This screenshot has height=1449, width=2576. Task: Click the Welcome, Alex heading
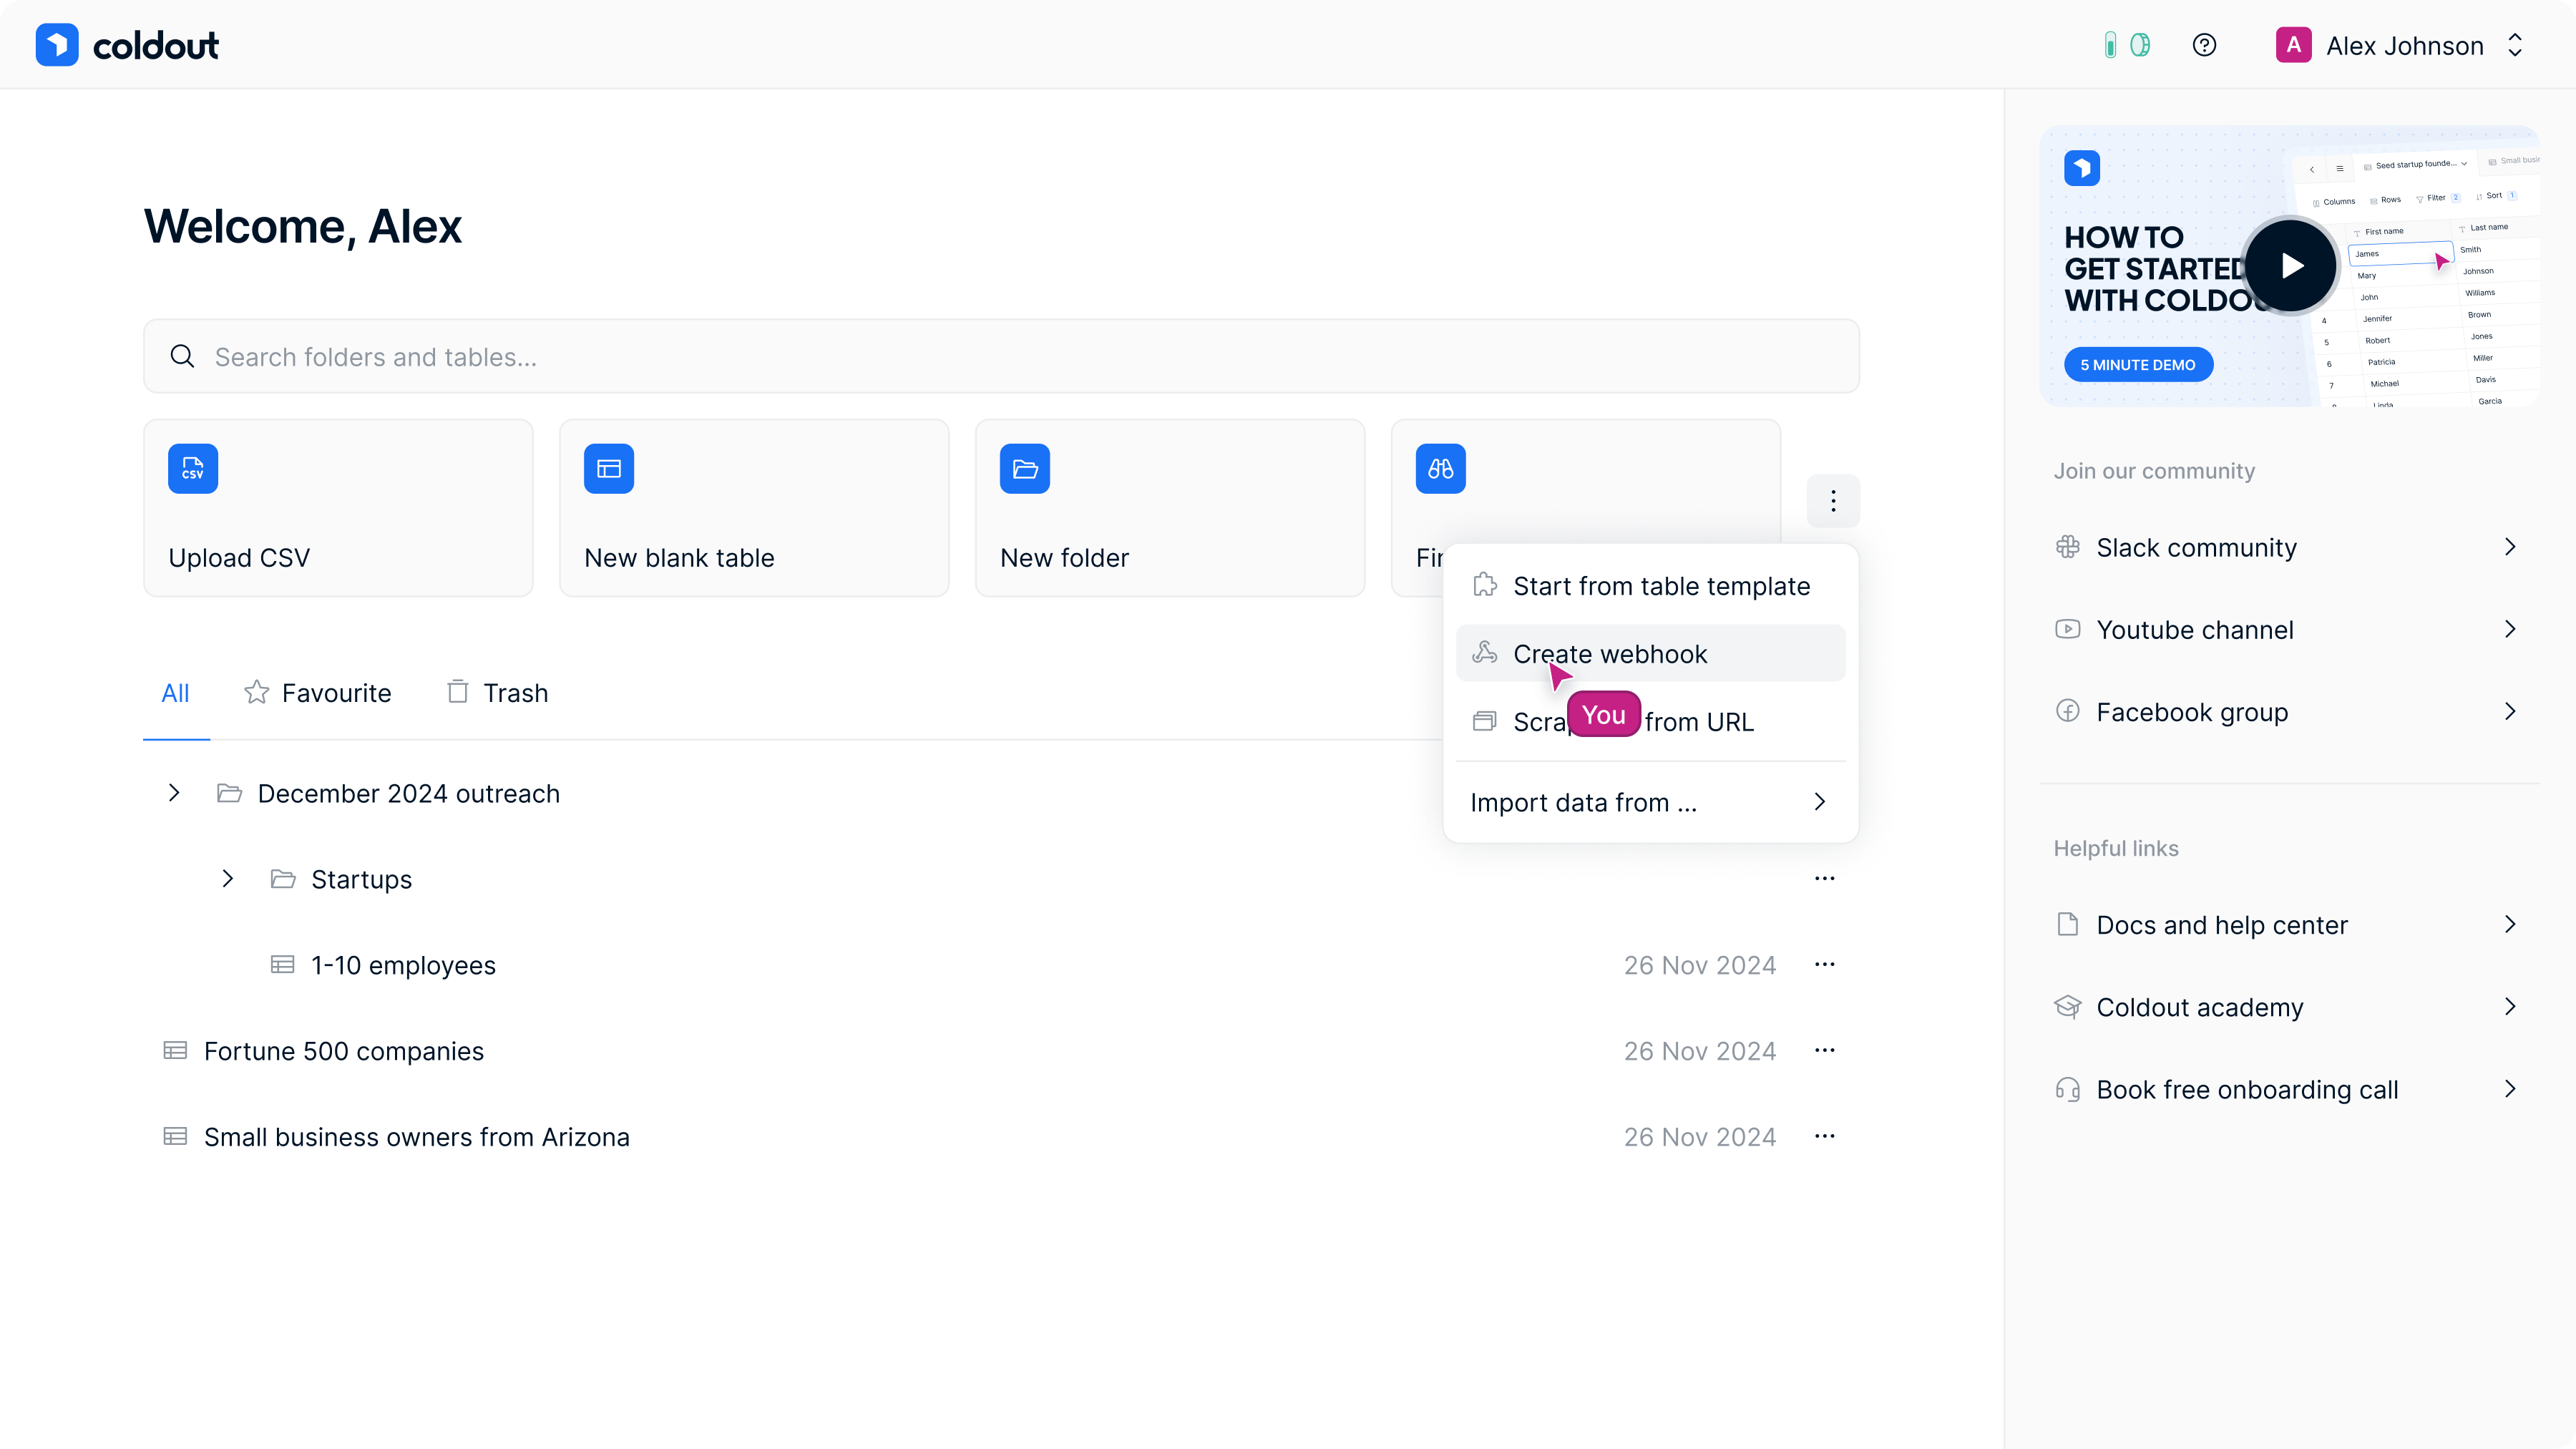pos(303,227)
